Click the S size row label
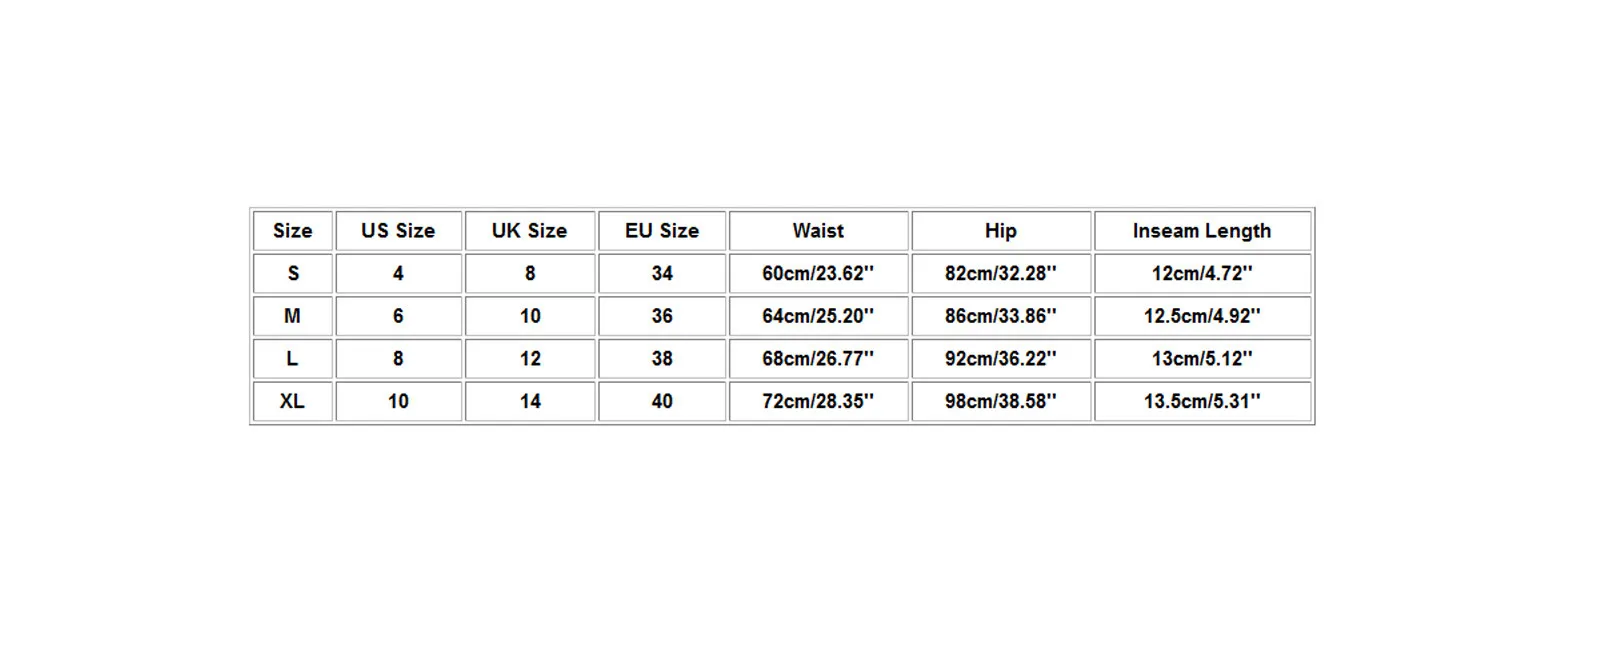1600x648 pixels. [292, 273]
